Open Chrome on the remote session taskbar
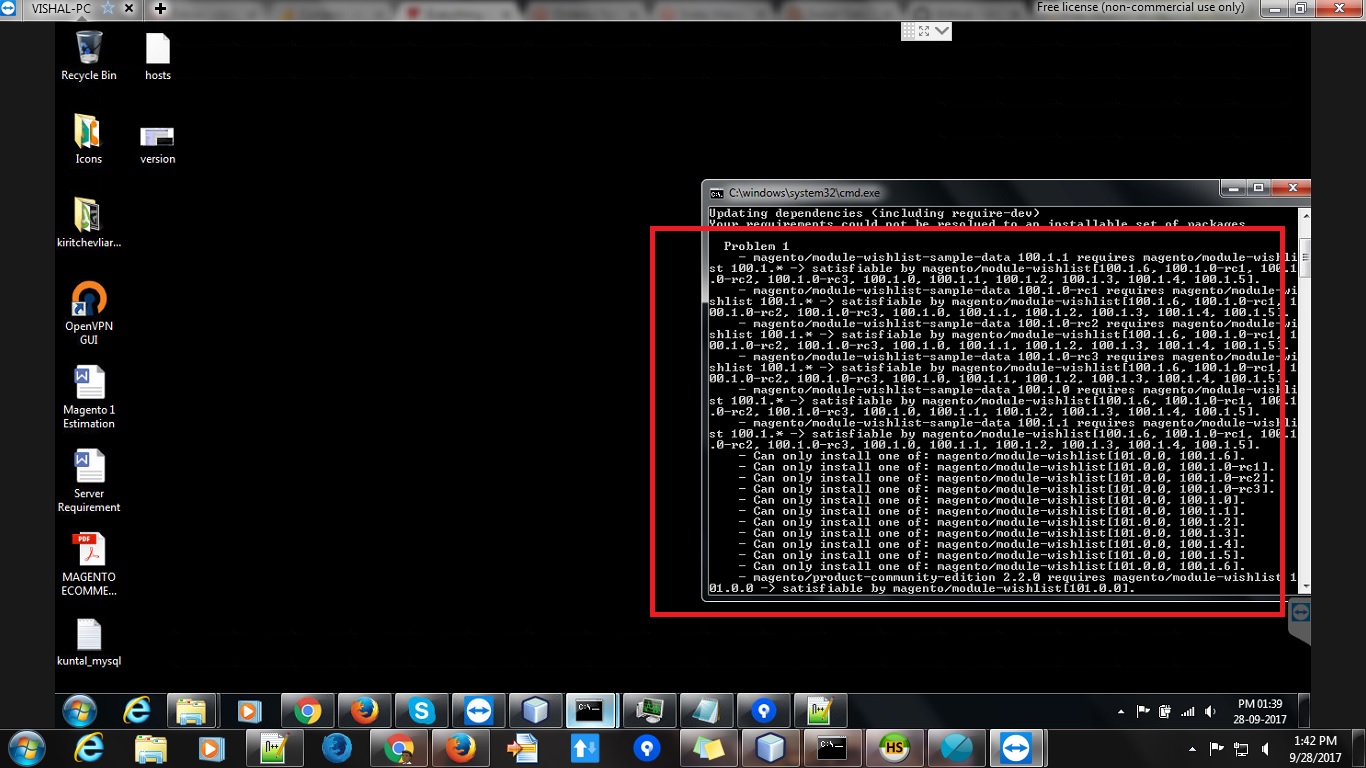Screen dimensions: 1366x768 pos(307,711)
